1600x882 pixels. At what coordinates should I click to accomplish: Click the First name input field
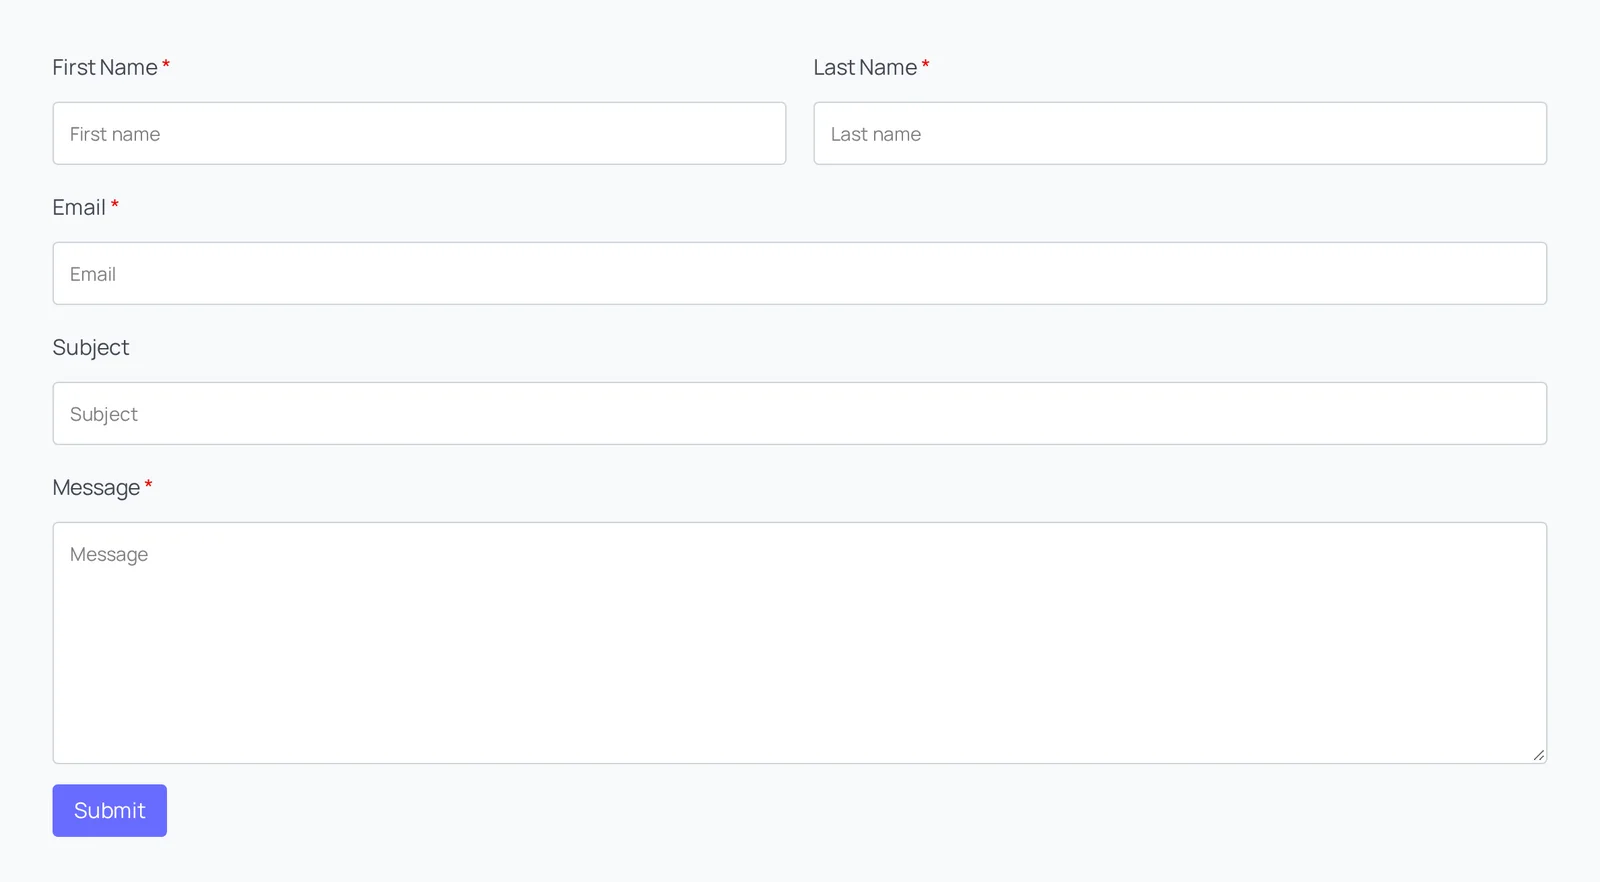(419, 133)
